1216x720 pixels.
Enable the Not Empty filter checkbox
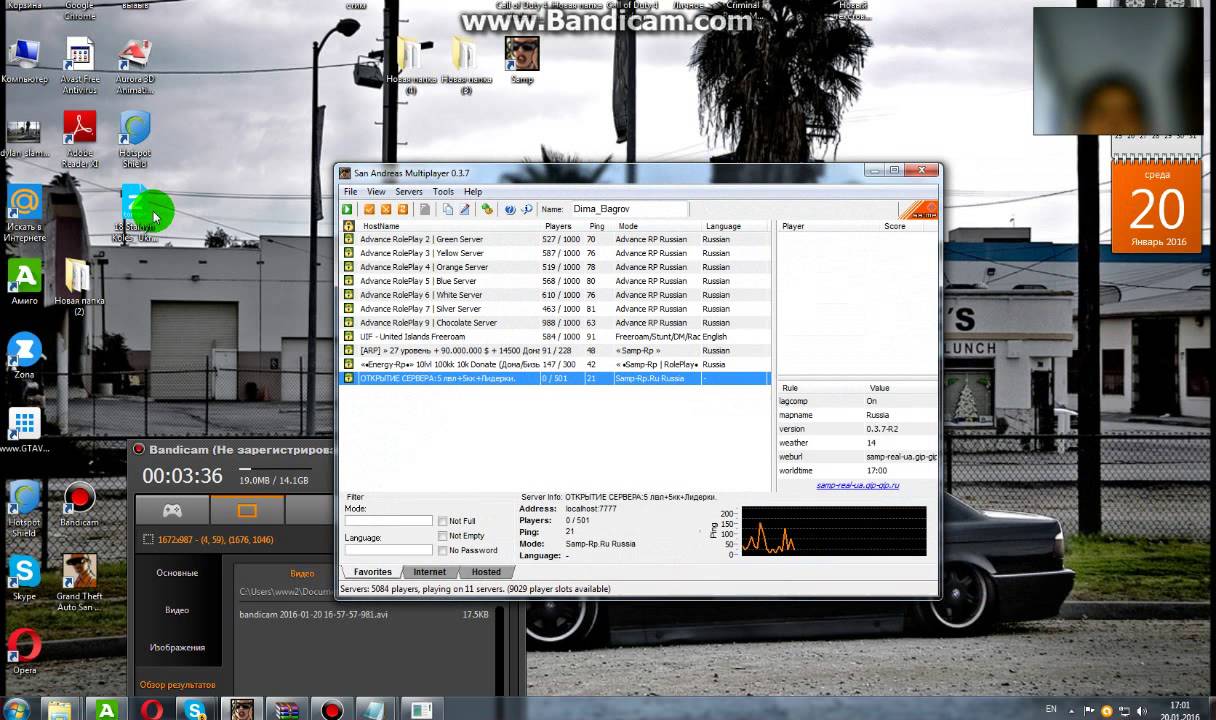click(442, 536)
